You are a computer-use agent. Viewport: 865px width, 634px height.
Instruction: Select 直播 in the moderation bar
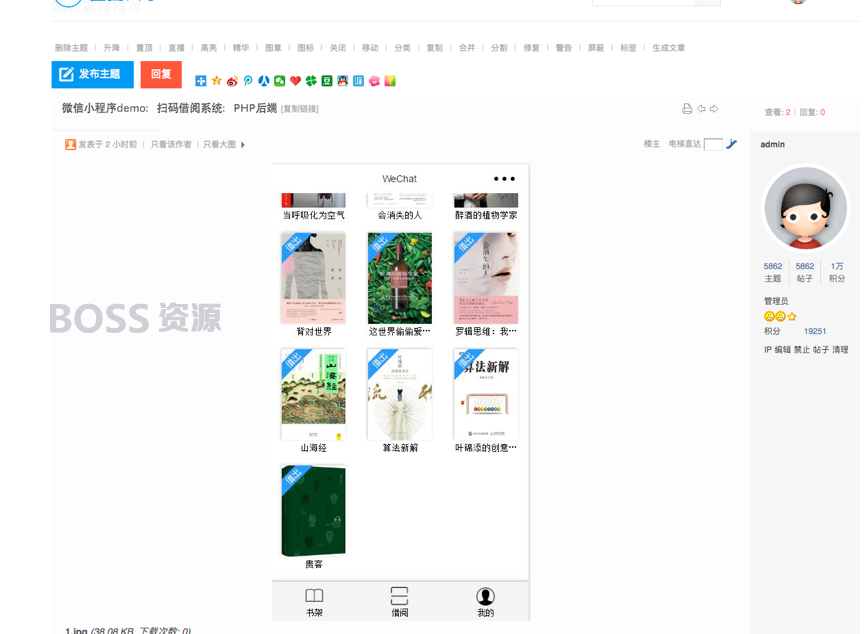tap(177, 48)
